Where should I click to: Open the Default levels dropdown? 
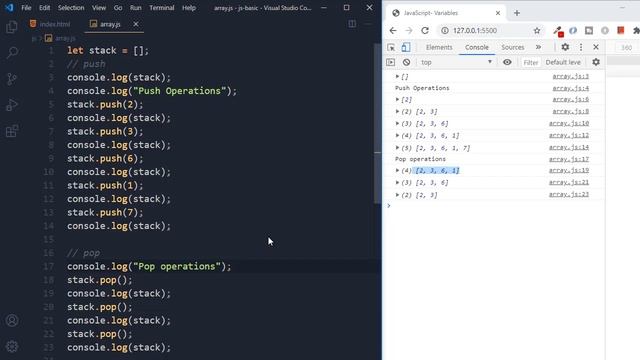563,62
